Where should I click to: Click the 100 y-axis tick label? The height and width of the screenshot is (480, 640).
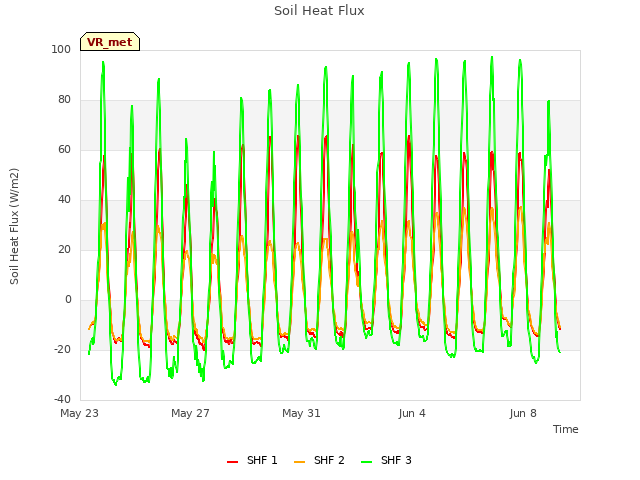(x=61, y=49)
